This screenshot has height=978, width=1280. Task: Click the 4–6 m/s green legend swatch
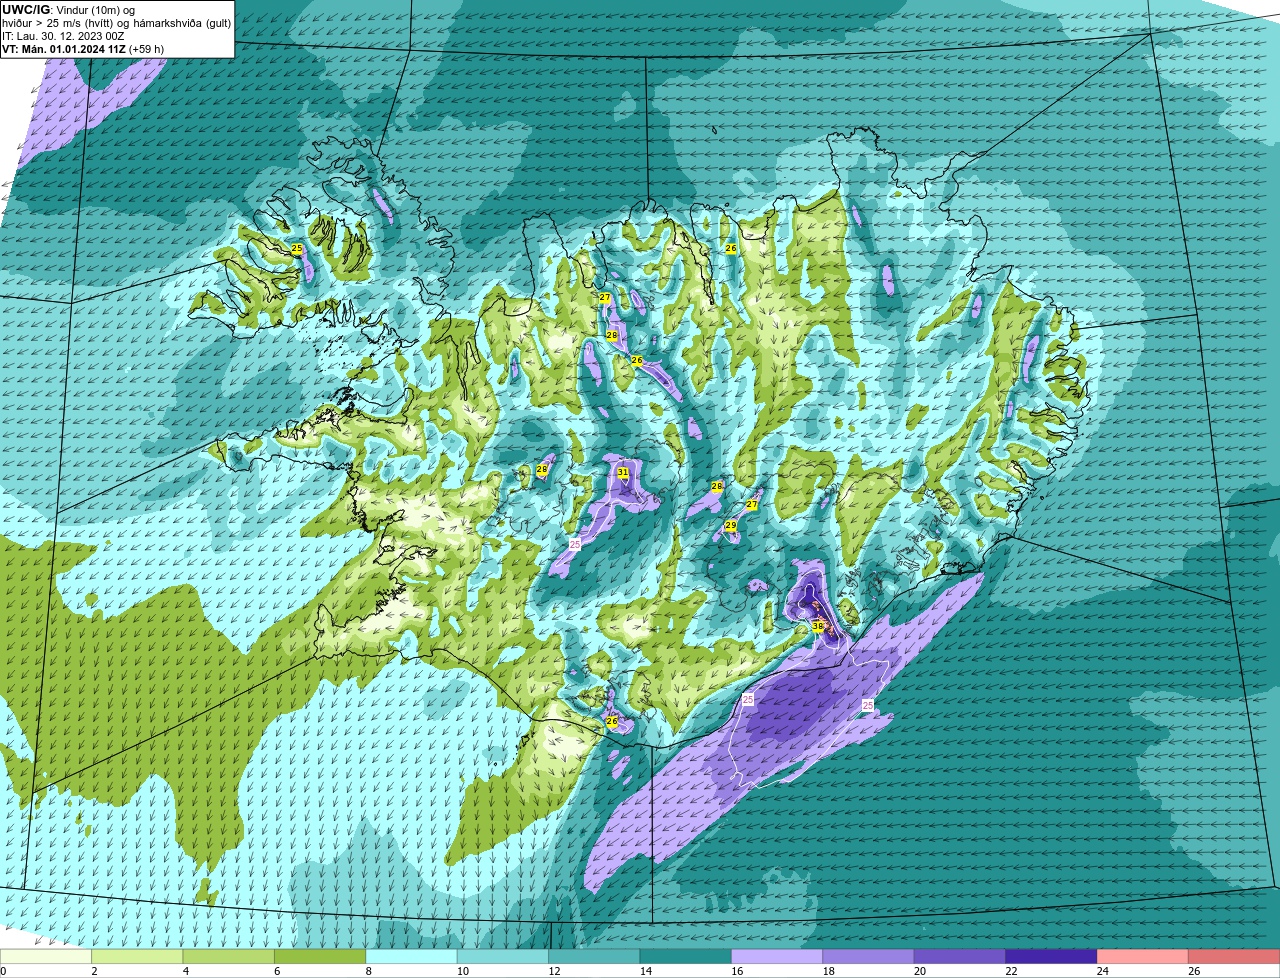[228, 956]
